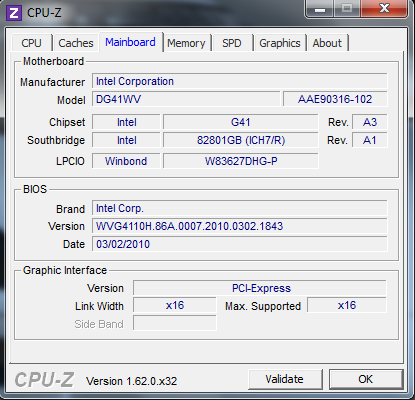Click the empty Side Band field
This screenshot has height=400, width=415.
pos(175,323)
